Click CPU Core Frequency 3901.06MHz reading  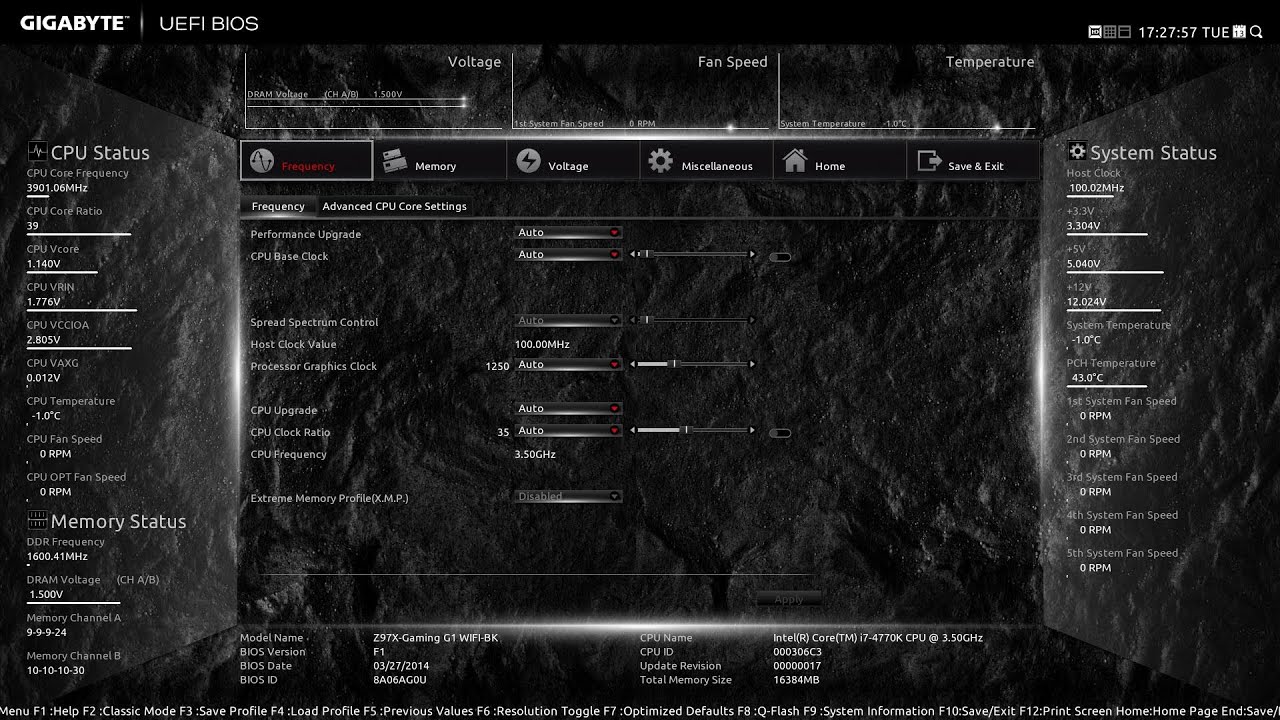[x=57, y=188]
